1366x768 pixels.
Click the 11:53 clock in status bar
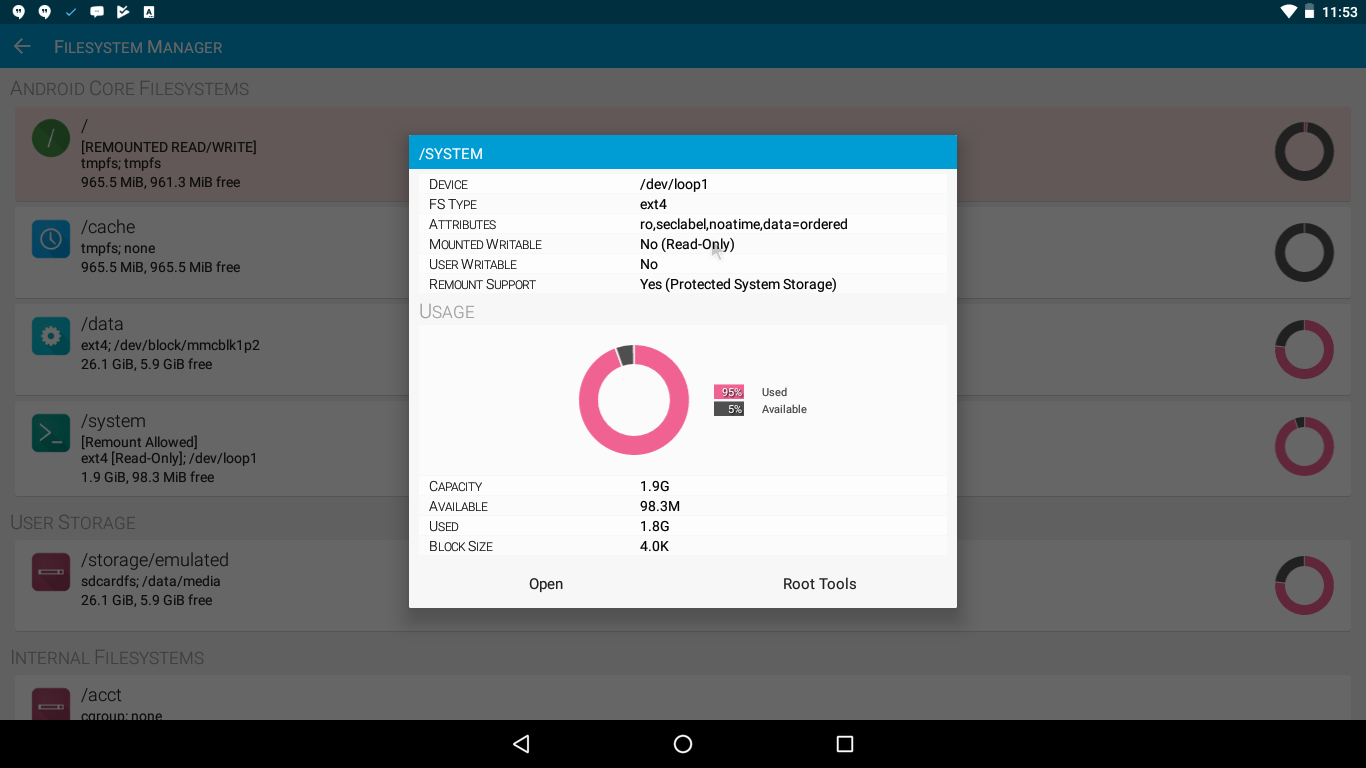1339,12
